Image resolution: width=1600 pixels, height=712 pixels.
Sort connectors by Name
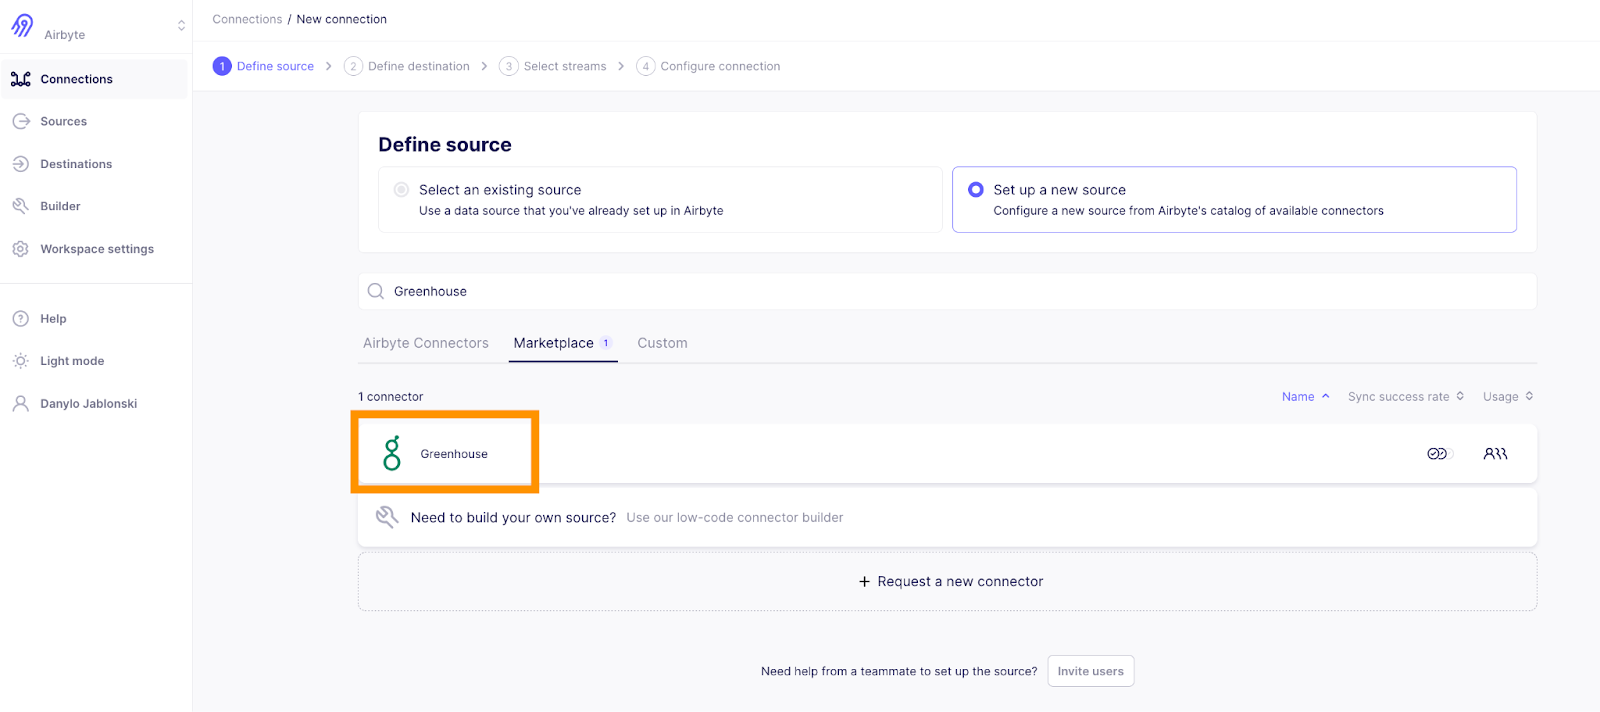[1305, 397]
